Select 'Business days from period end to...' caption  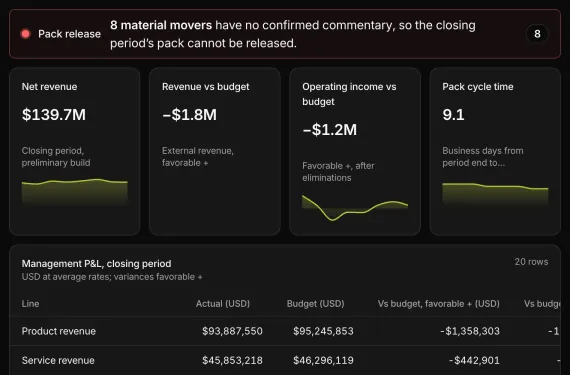(483, 157)
